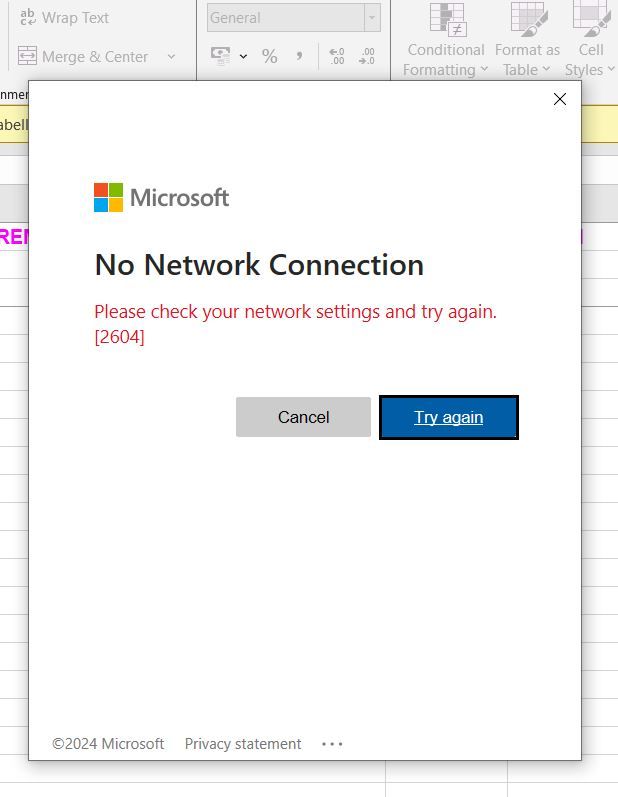Cancel the No Network Connection dialog

coord(303,417)
